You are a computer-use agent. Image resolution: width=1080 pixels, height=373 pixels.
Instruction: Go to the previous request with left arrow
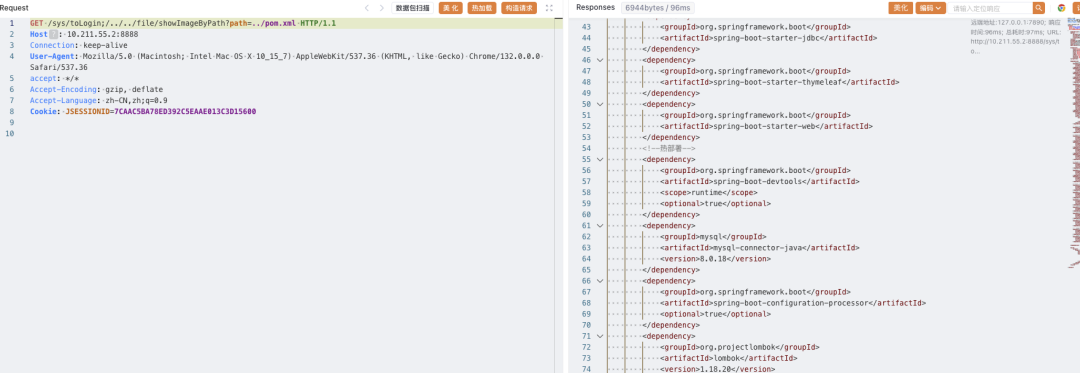point(366,8)
